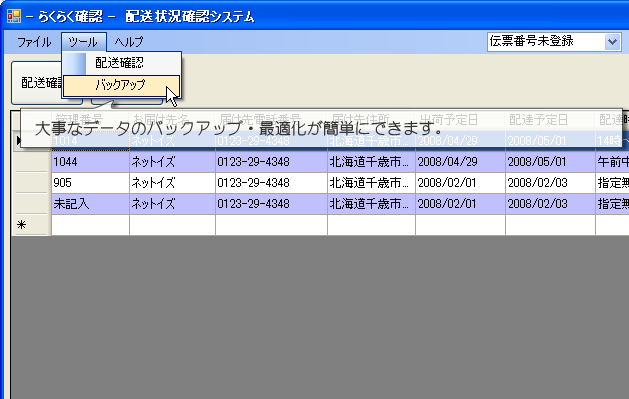
Task: Click 2008/02/03 in the 未記入 row
Action: point(550,204)
